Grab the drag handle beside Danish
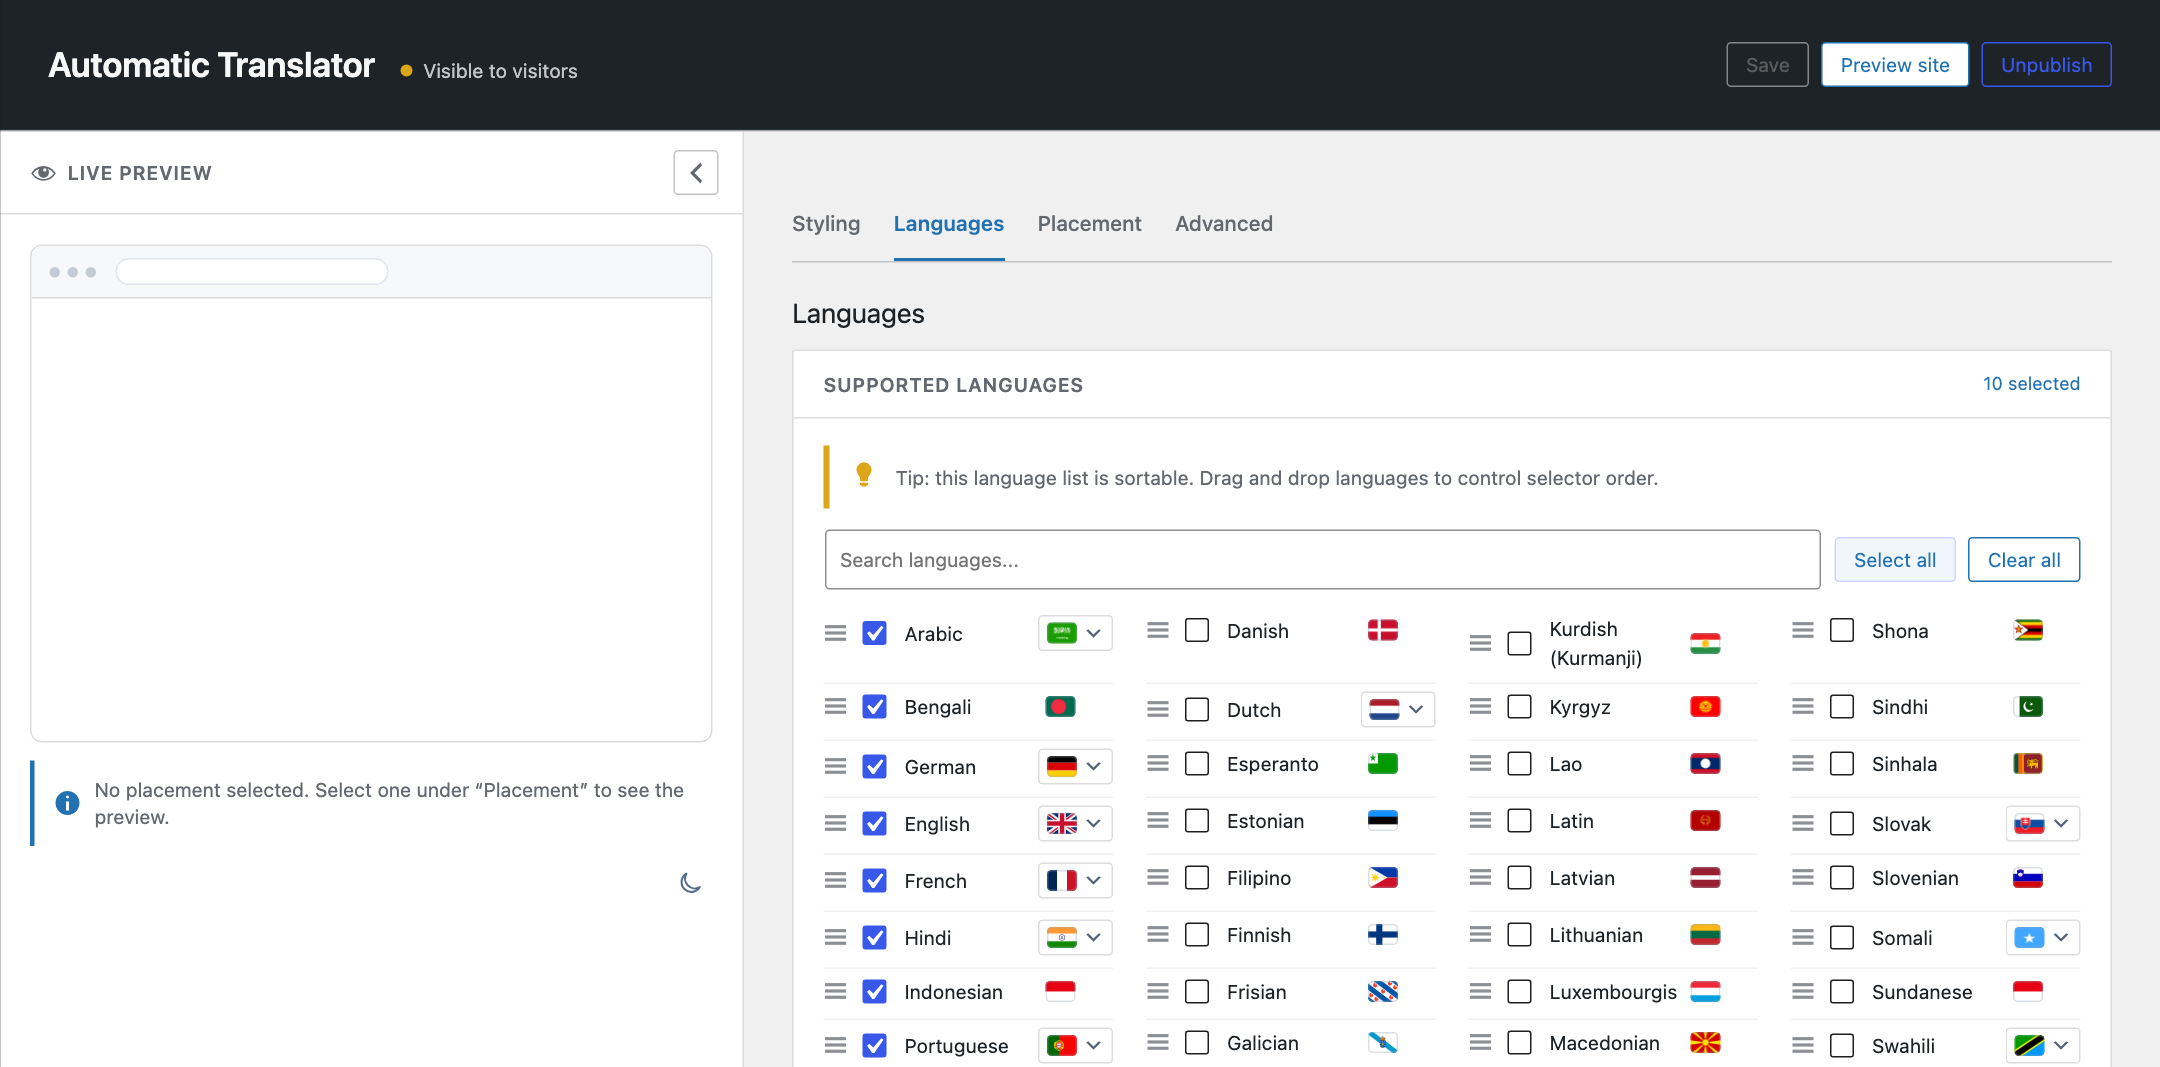Screen dimensions: 2160x1067 [1158, 630]
